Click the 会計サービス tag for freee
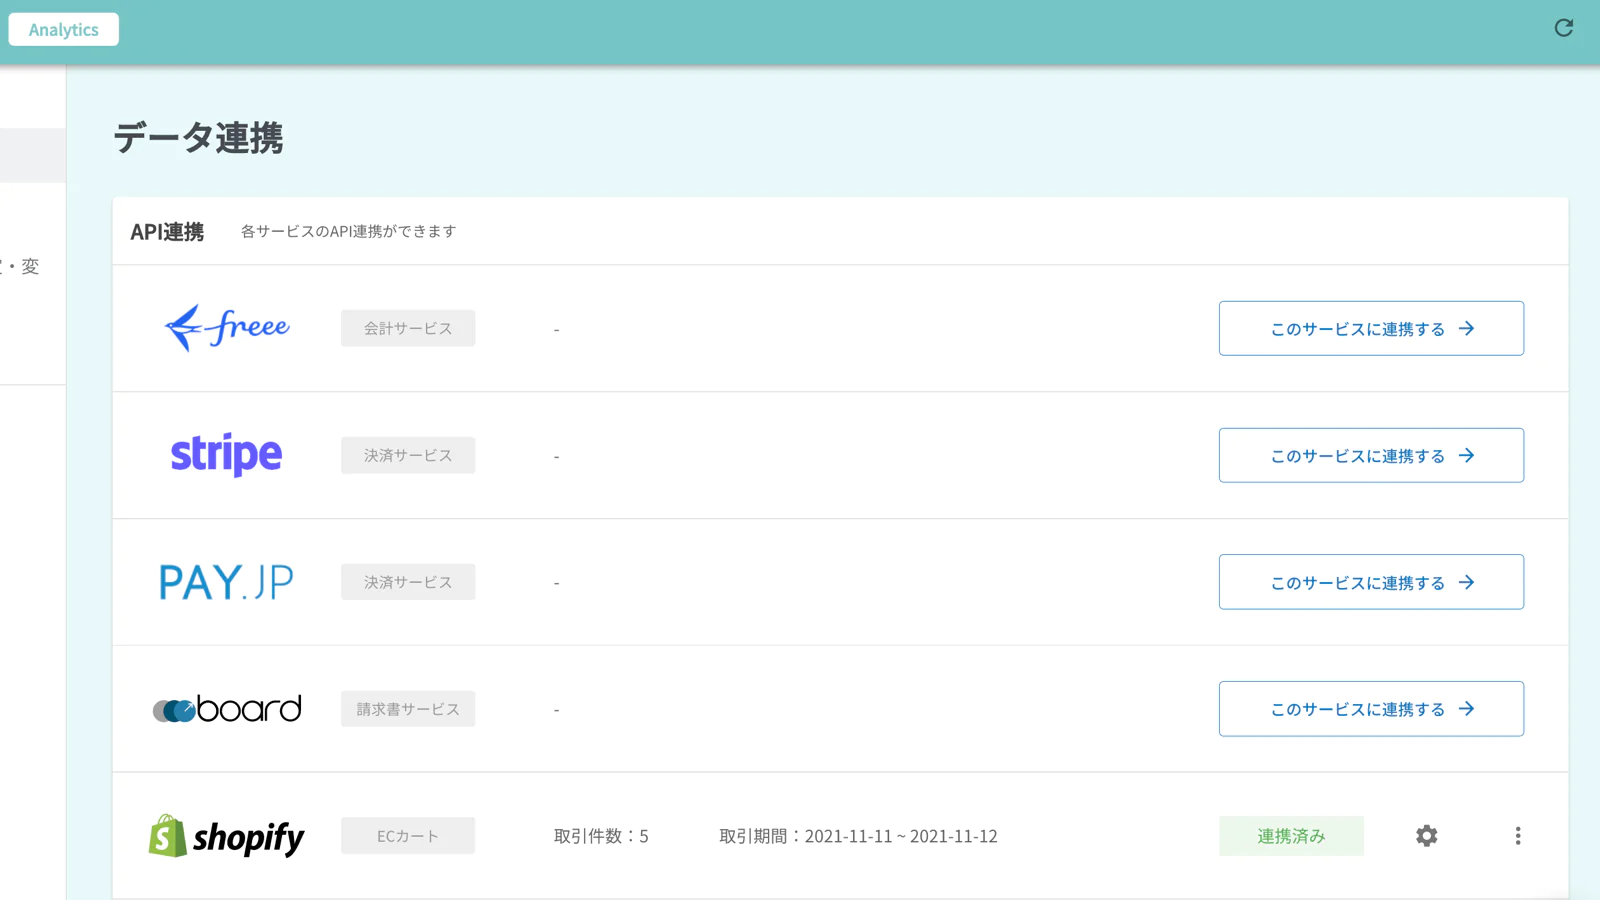 [408, 328]
